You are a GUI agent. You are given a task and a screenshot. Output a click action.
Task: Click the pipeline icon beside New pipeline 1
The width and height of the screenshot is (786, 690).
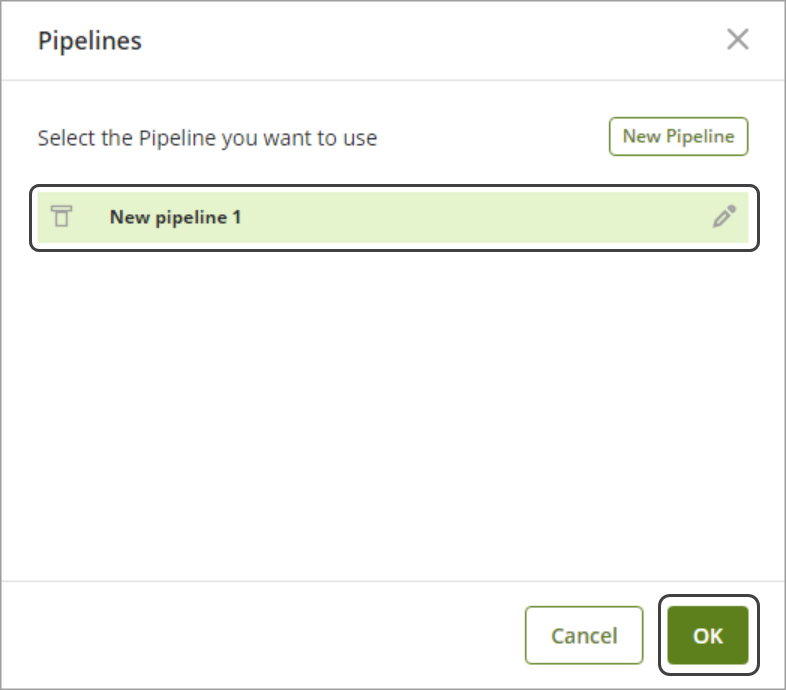62,217
